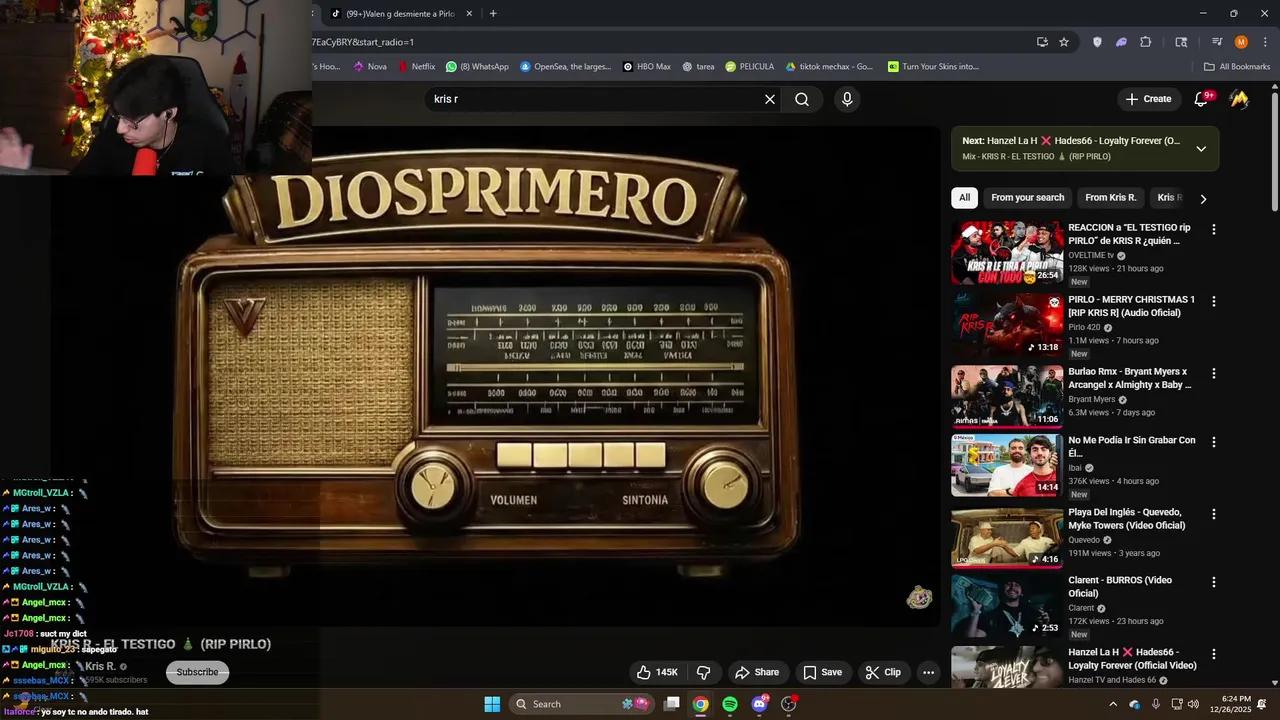Open the Turn Your Skins into bookmark
Image resolution: width=1280 pixels, height=720 pixels.
[x=934, y=67]
